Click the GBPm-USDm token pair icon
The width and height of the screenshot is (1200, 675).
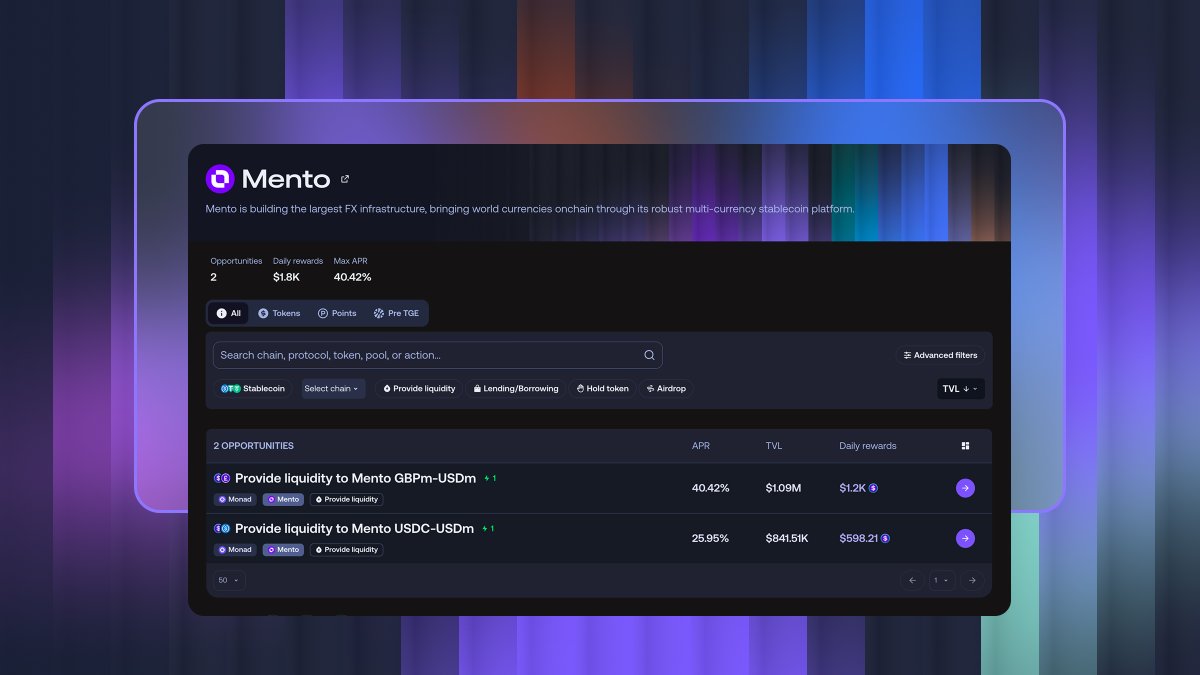(222, 478)
